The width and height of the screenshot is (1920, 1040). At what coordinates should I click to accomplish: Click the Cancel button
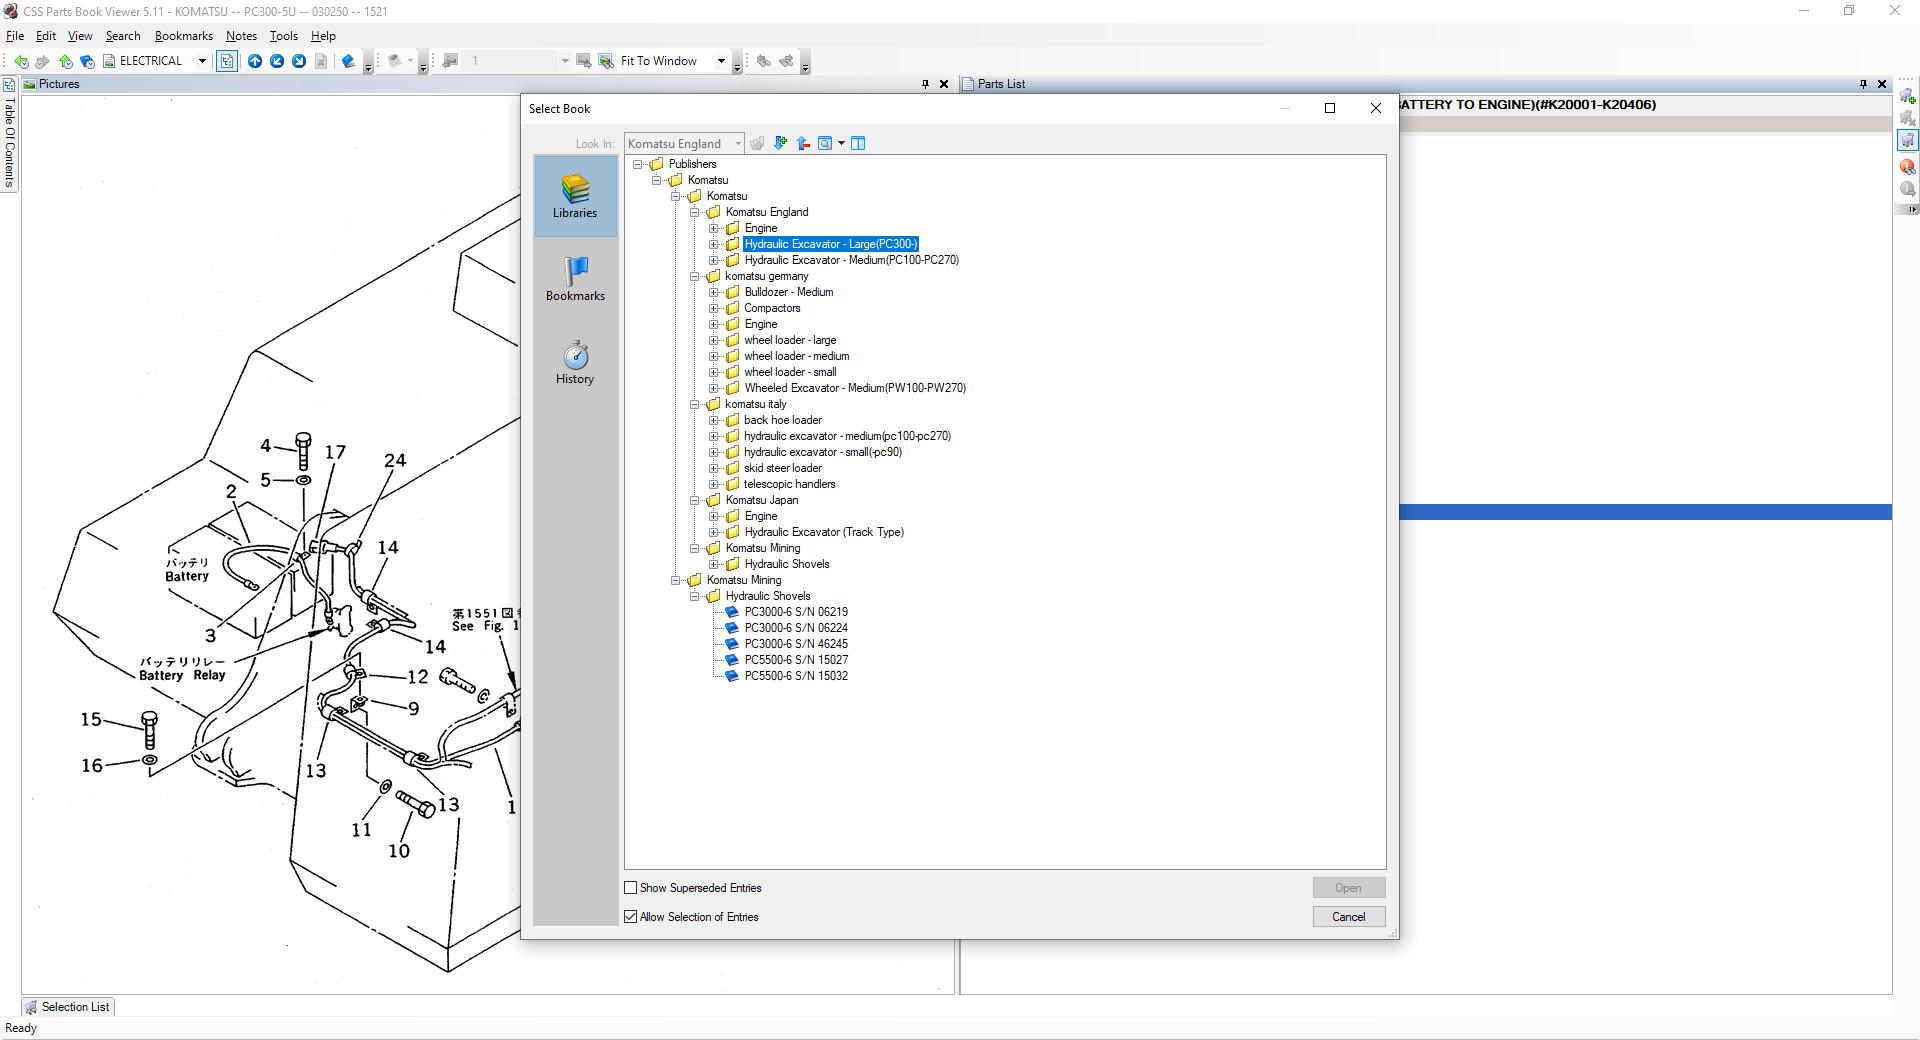(x=1348, y=917)
